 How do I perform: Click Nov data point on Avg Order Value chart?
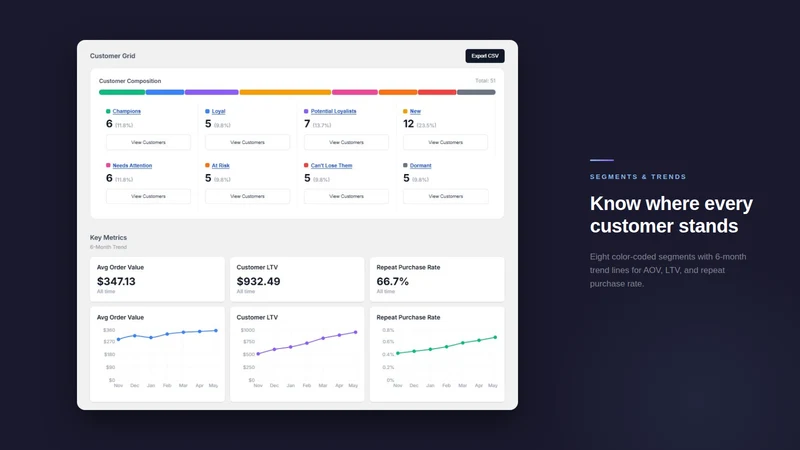[118, 339]
